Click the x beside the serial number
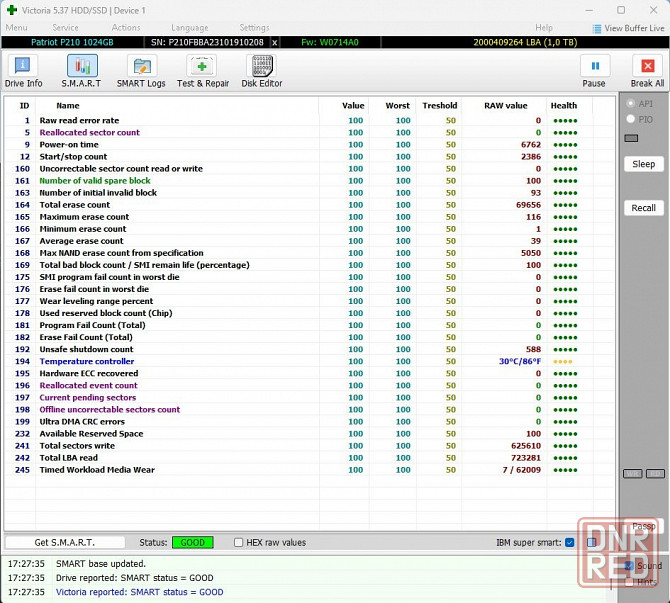 275,43
